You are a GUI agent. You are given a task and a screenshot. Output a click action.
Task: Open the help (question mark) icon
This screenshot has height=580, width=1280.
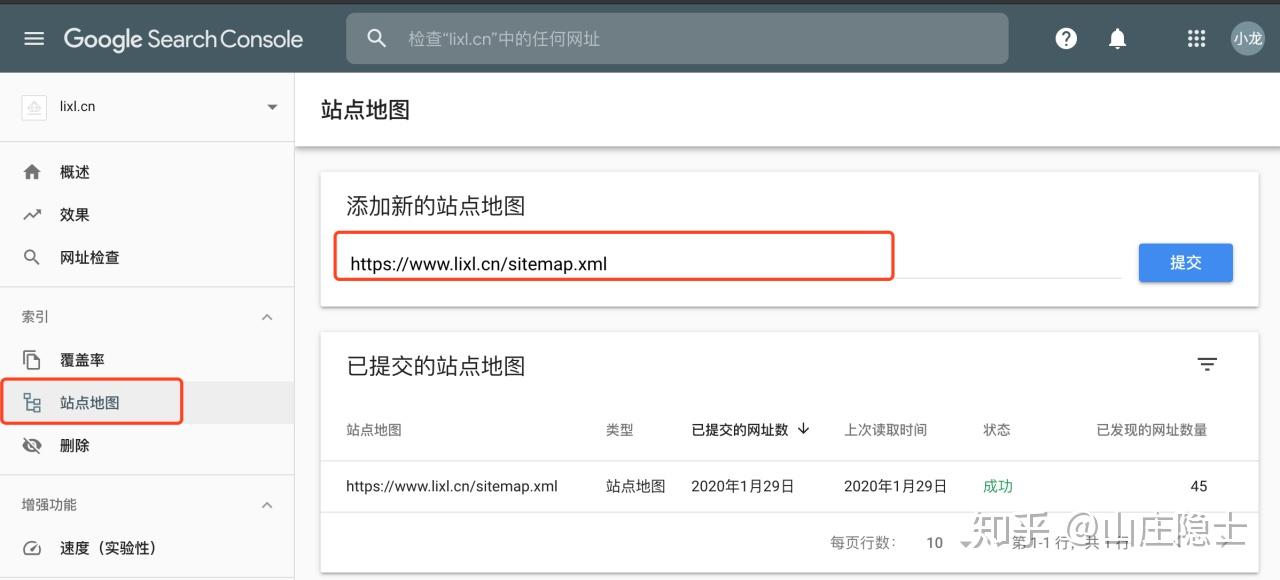pyautogui.click(x=1065, y=38)
